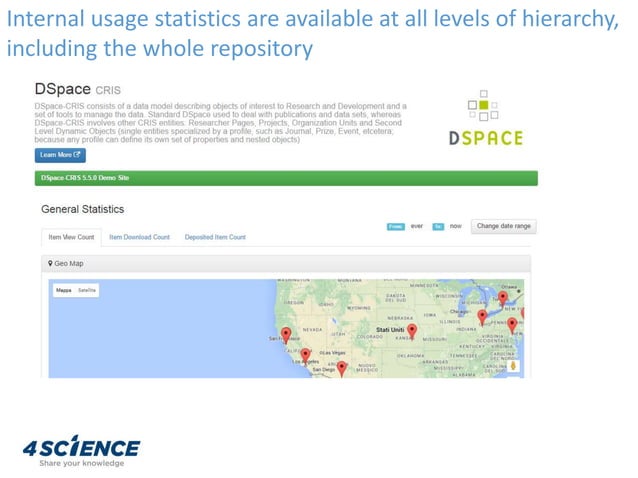The width and height of the screenshot is (638, 478).
Task: Click the Geo Map panel header
Action: pos(286,264)
